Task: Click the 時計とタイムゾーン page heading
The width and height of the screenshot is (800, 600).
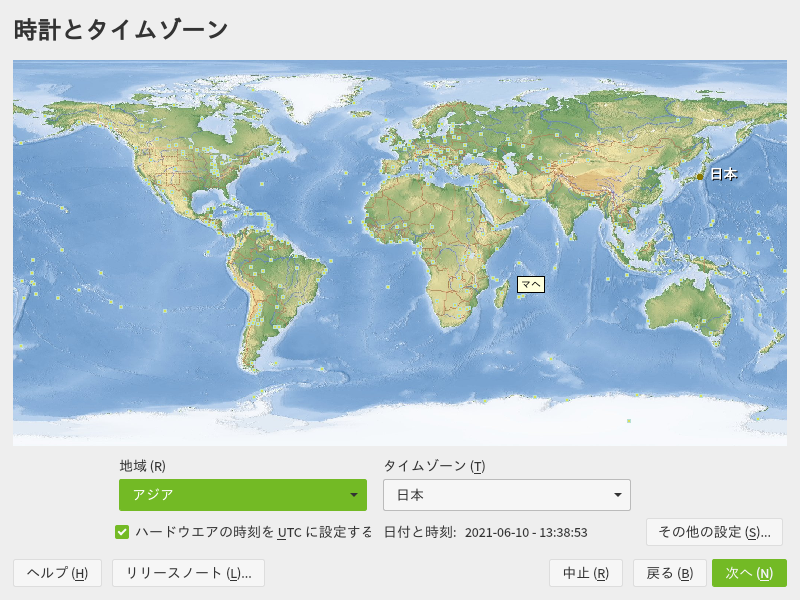Action: point(120,30)
